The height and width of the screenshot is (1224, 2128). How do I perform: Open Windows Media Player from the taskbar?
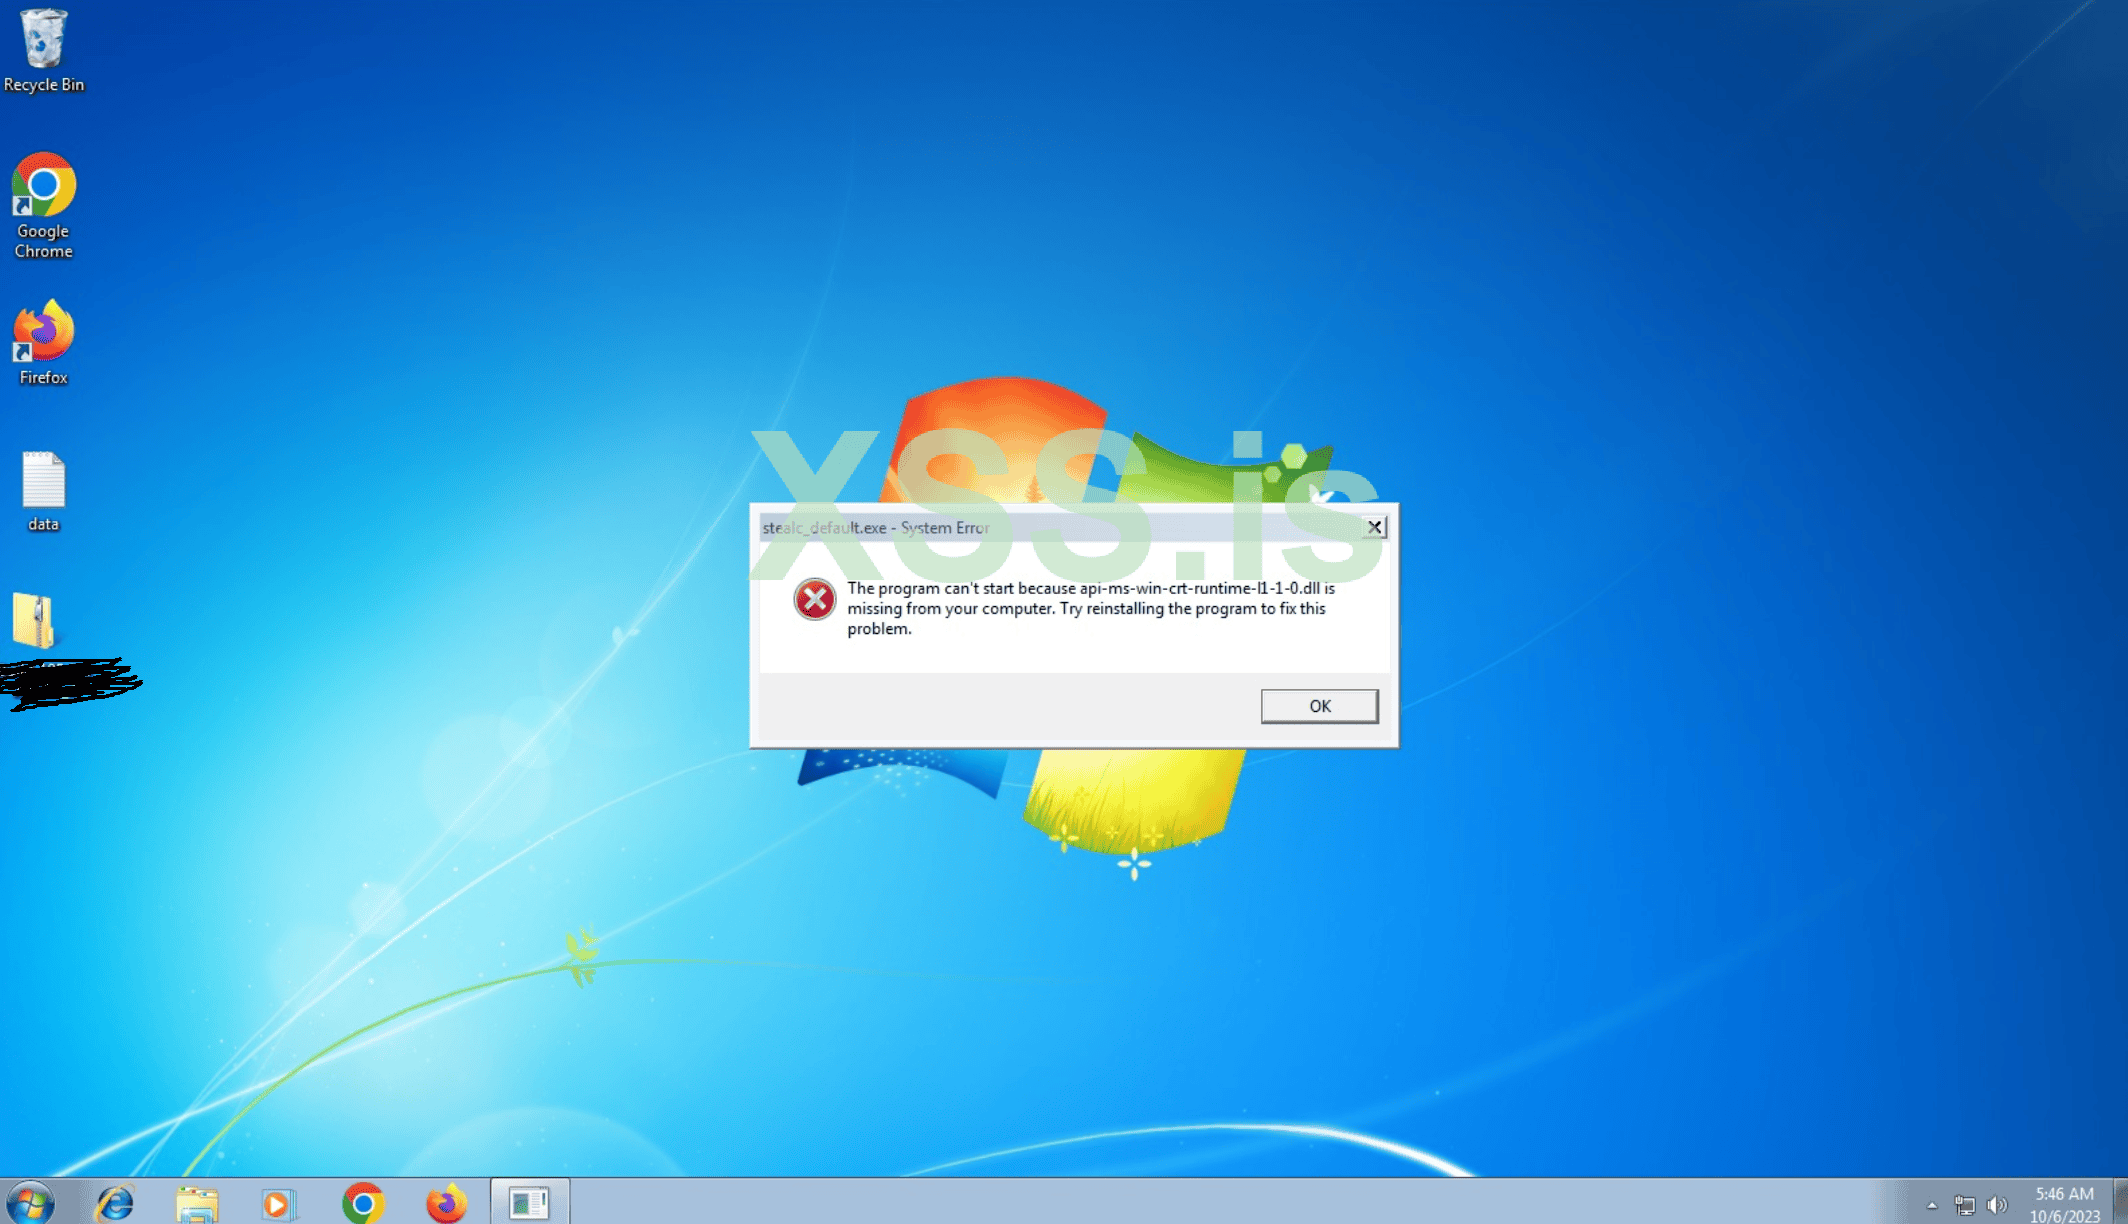click(279, 1202)
